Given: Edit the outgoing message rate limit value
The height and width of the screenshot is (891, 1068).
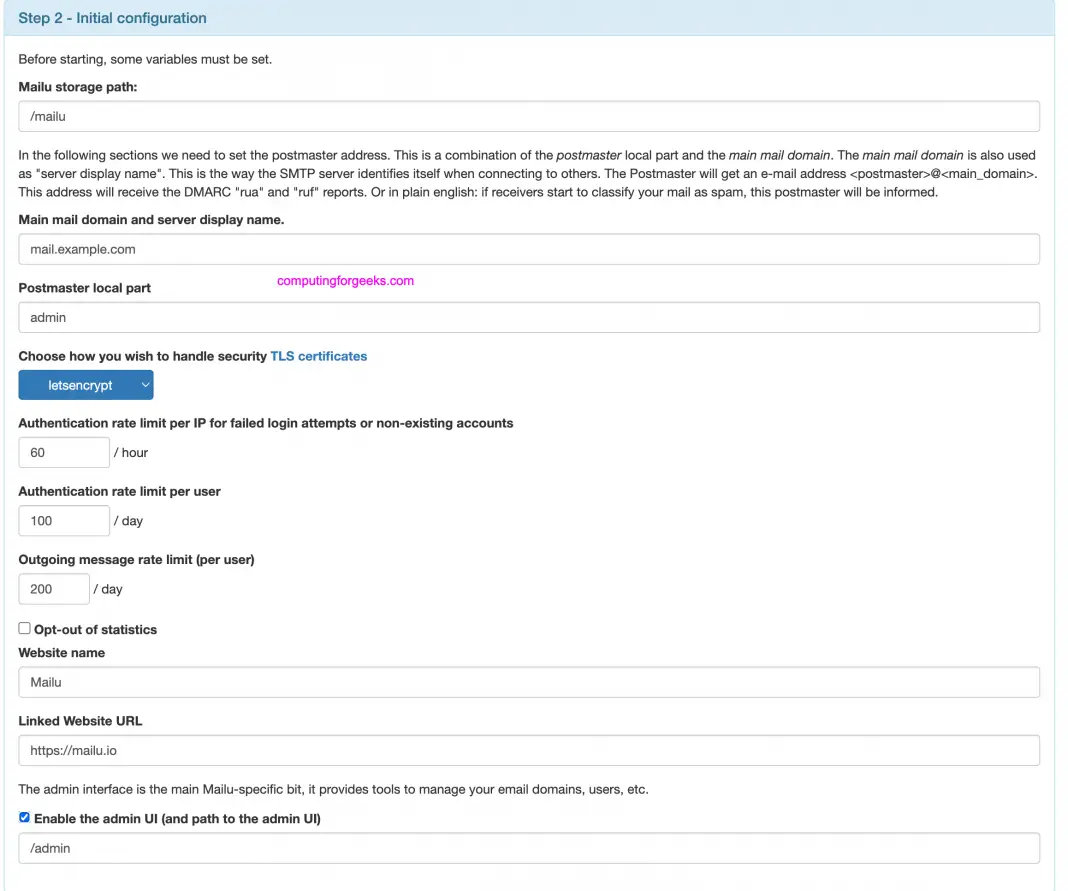Looking at the screenshot, I should 53,588.
